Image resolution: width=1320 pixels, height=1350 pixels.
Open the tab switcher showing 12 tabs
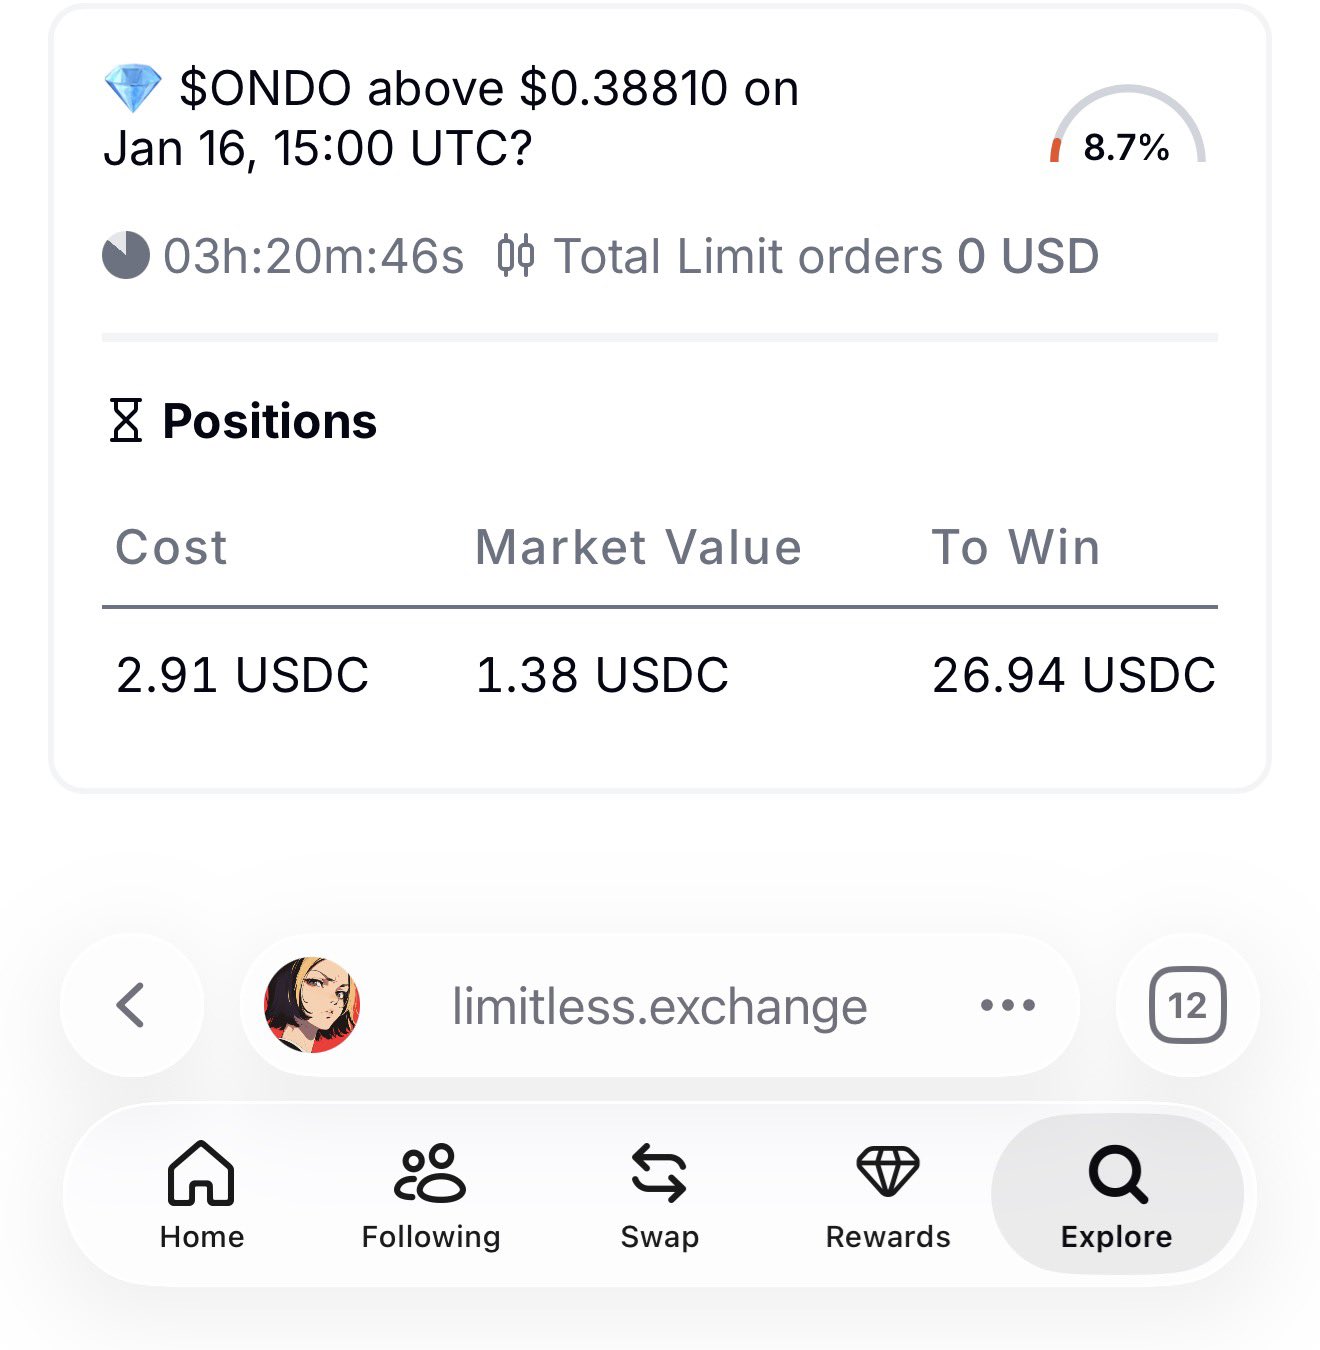tap(1187, 1005)
